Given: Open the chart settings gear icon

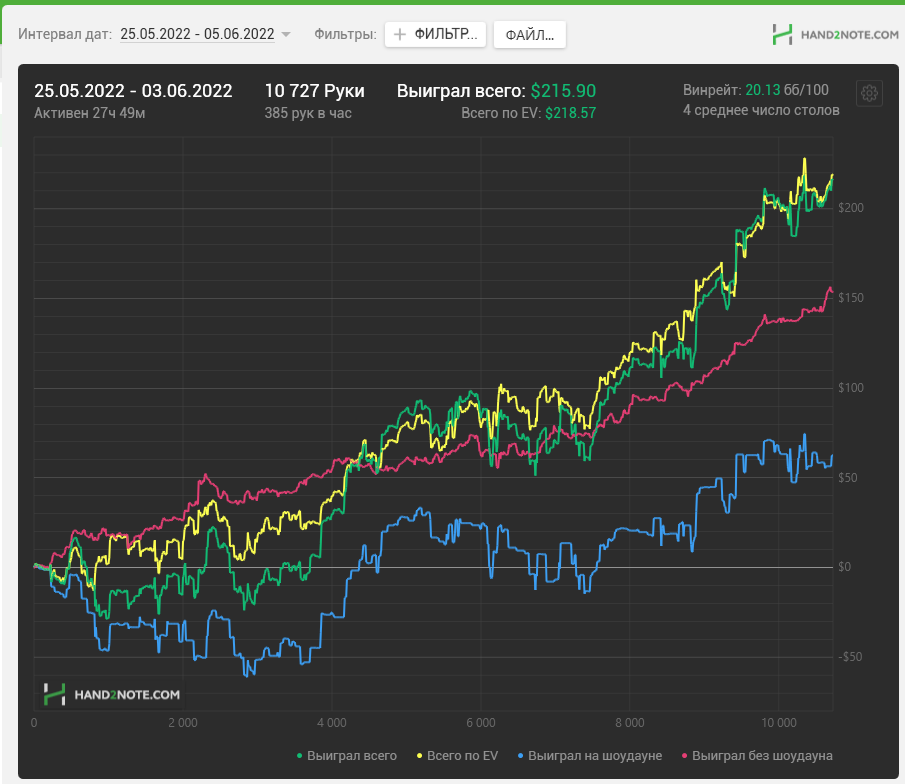Looking at the screenshot, I should pos(869,93).
